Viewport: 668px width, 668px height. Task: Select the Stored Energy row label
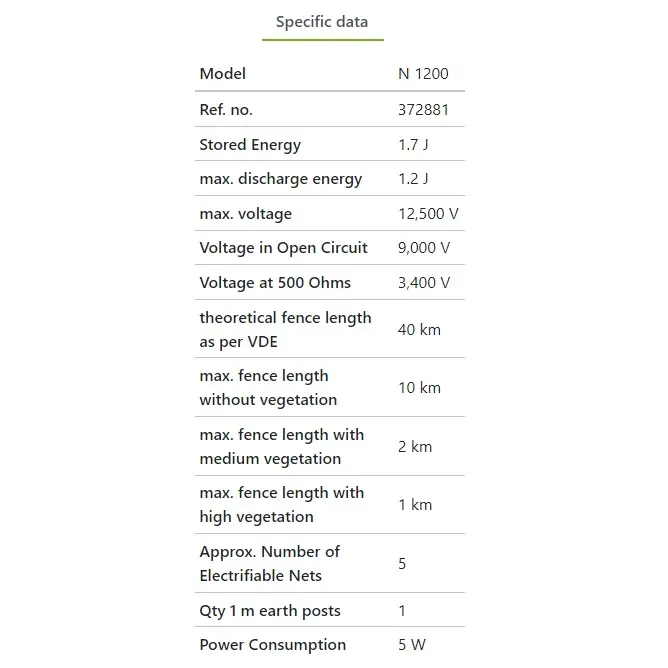point(250,145)
